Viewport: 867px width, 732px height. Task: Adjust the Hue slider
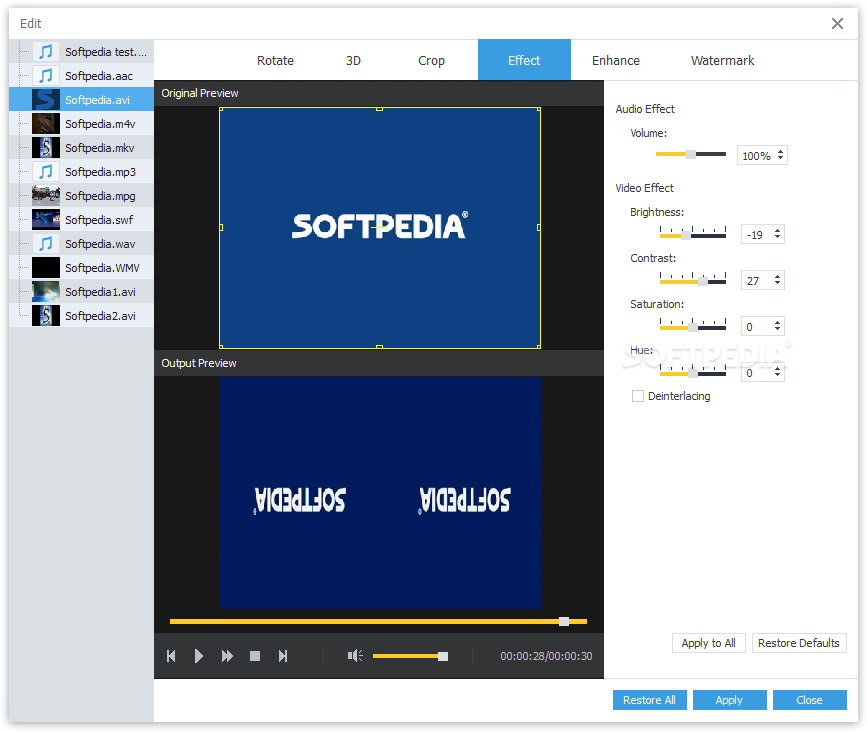tap(692, 372)
